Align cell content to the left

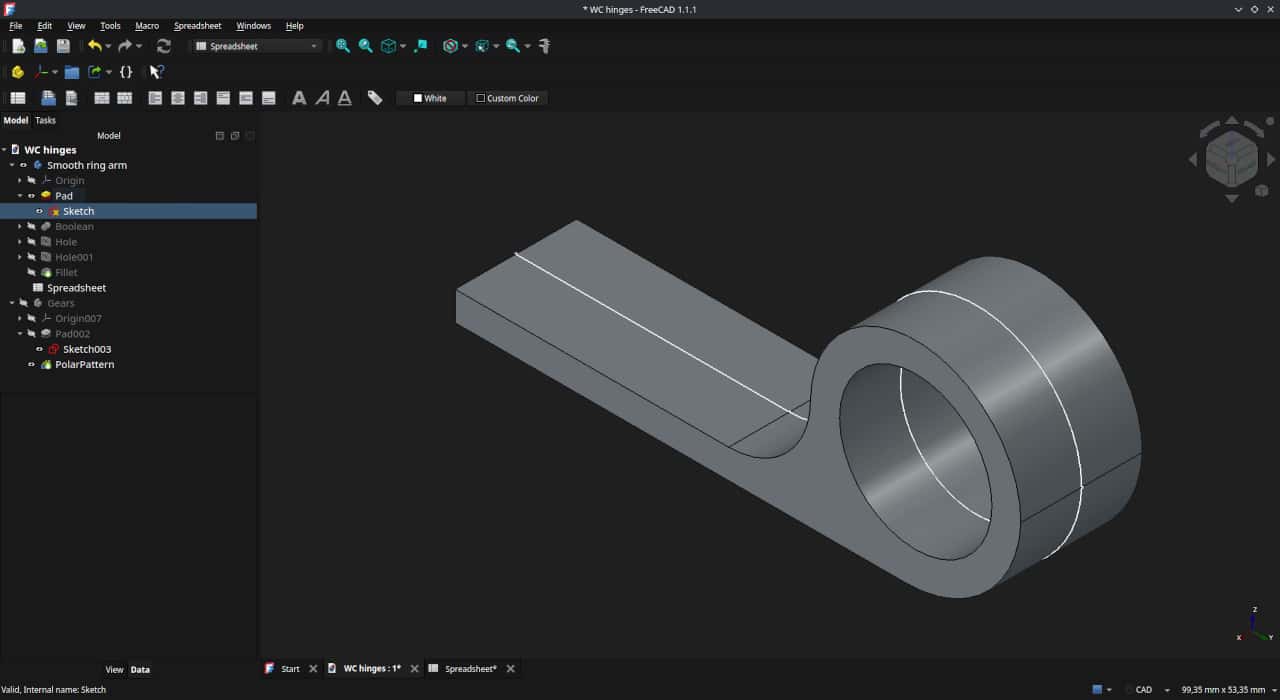click(x=155, y=98)
